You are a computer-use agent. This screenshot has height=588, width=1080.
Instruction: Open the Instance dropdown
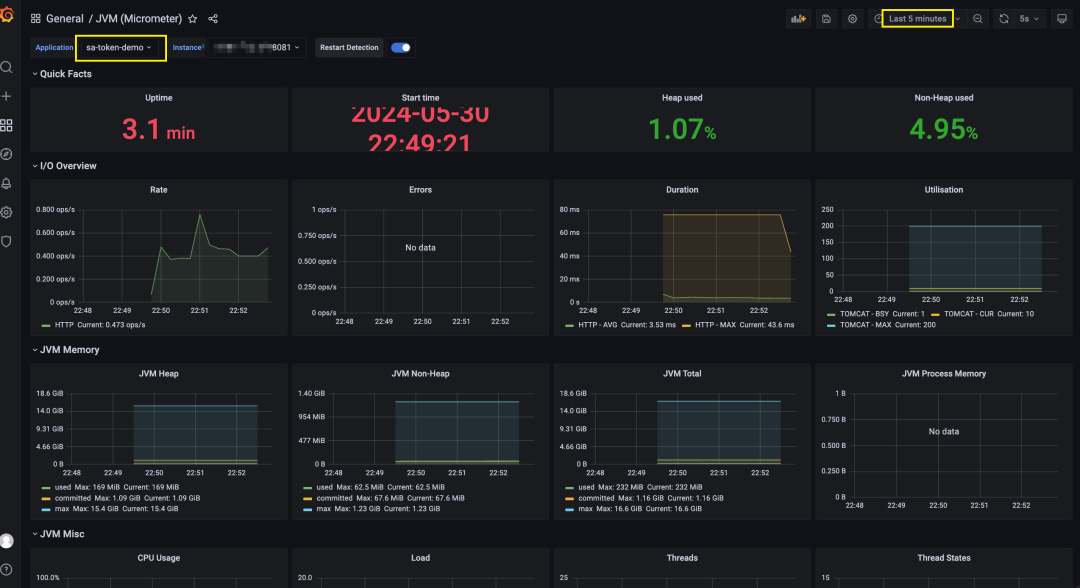click(x=257, y=48)
